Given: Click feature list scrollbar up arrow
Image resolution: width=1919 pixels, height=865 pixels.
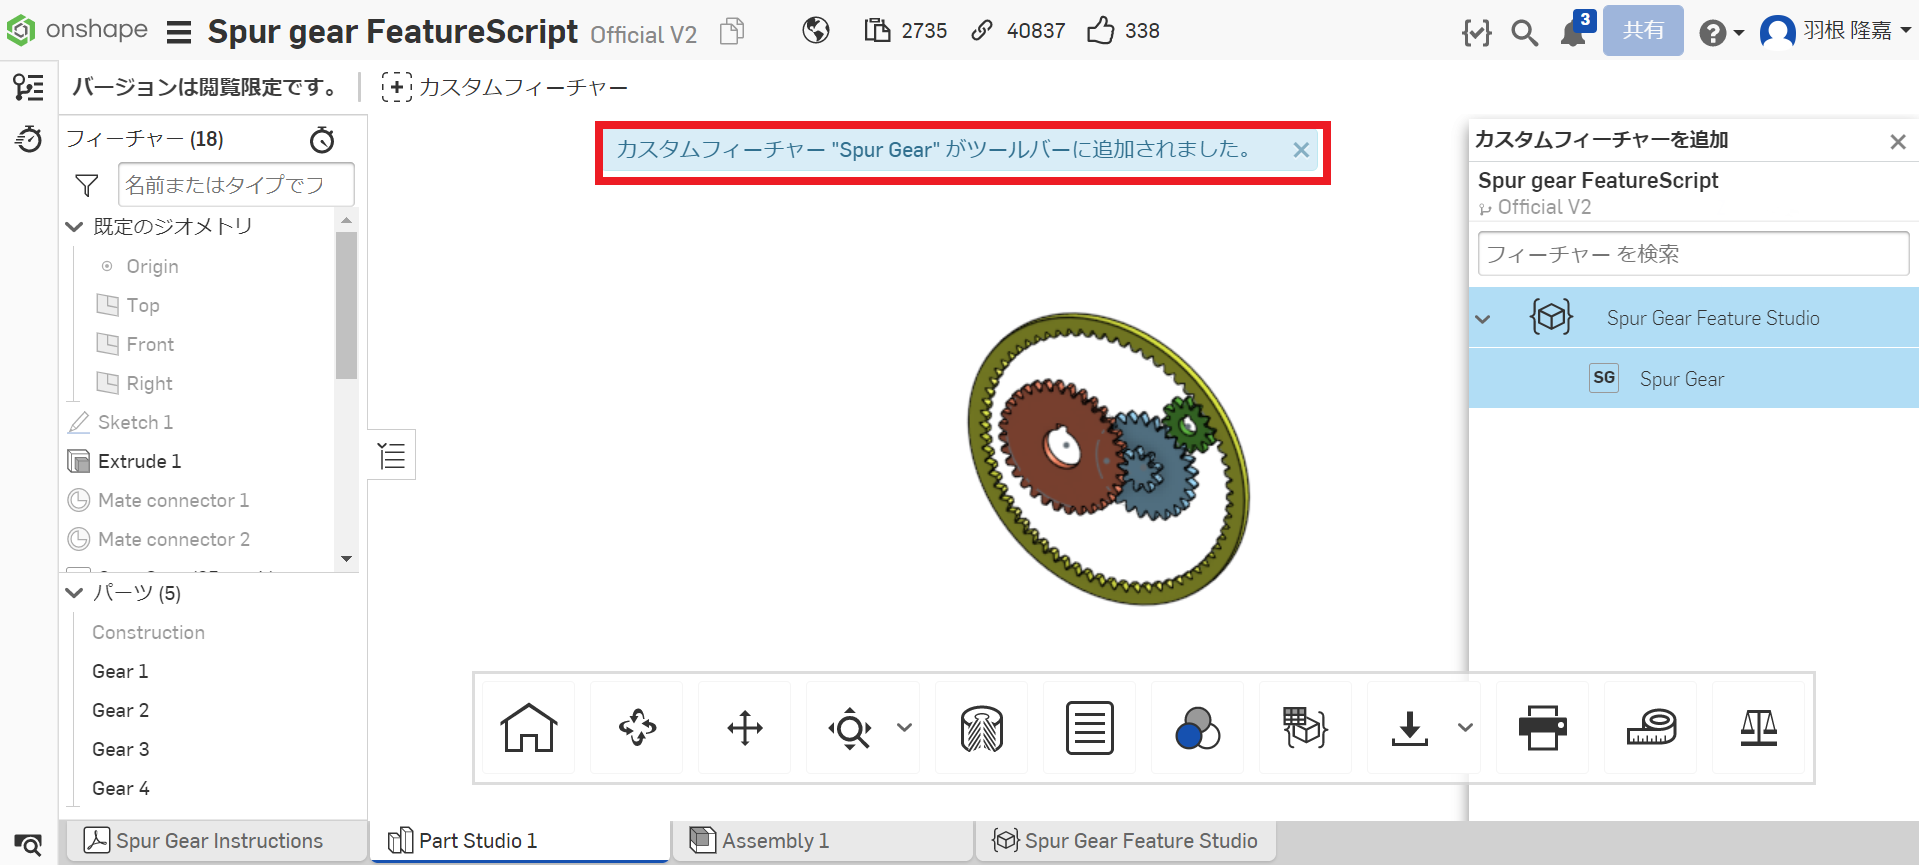Looking at the screenshot, I should [x=347, y=219].
